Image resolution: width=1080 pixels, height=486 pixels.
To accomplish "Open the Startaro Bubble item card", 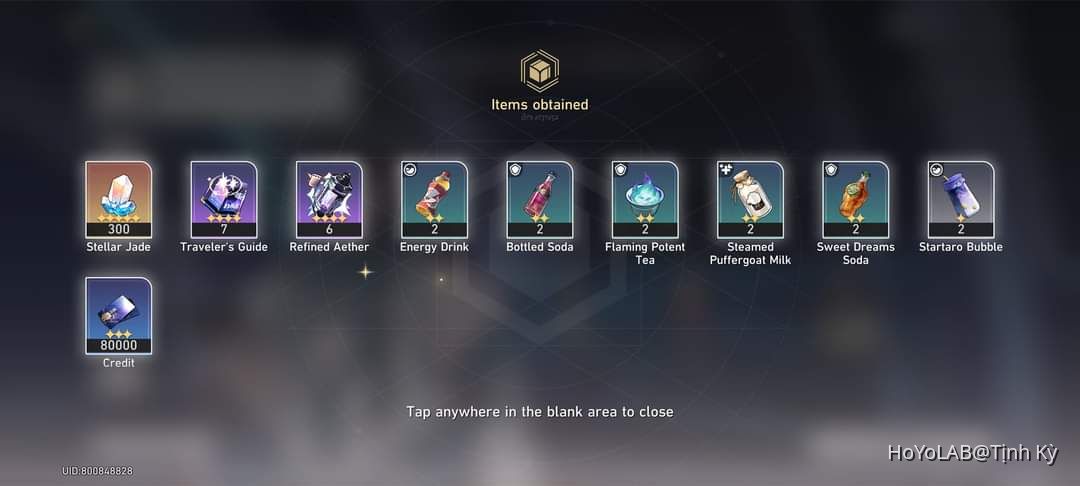I will [962, 200].
